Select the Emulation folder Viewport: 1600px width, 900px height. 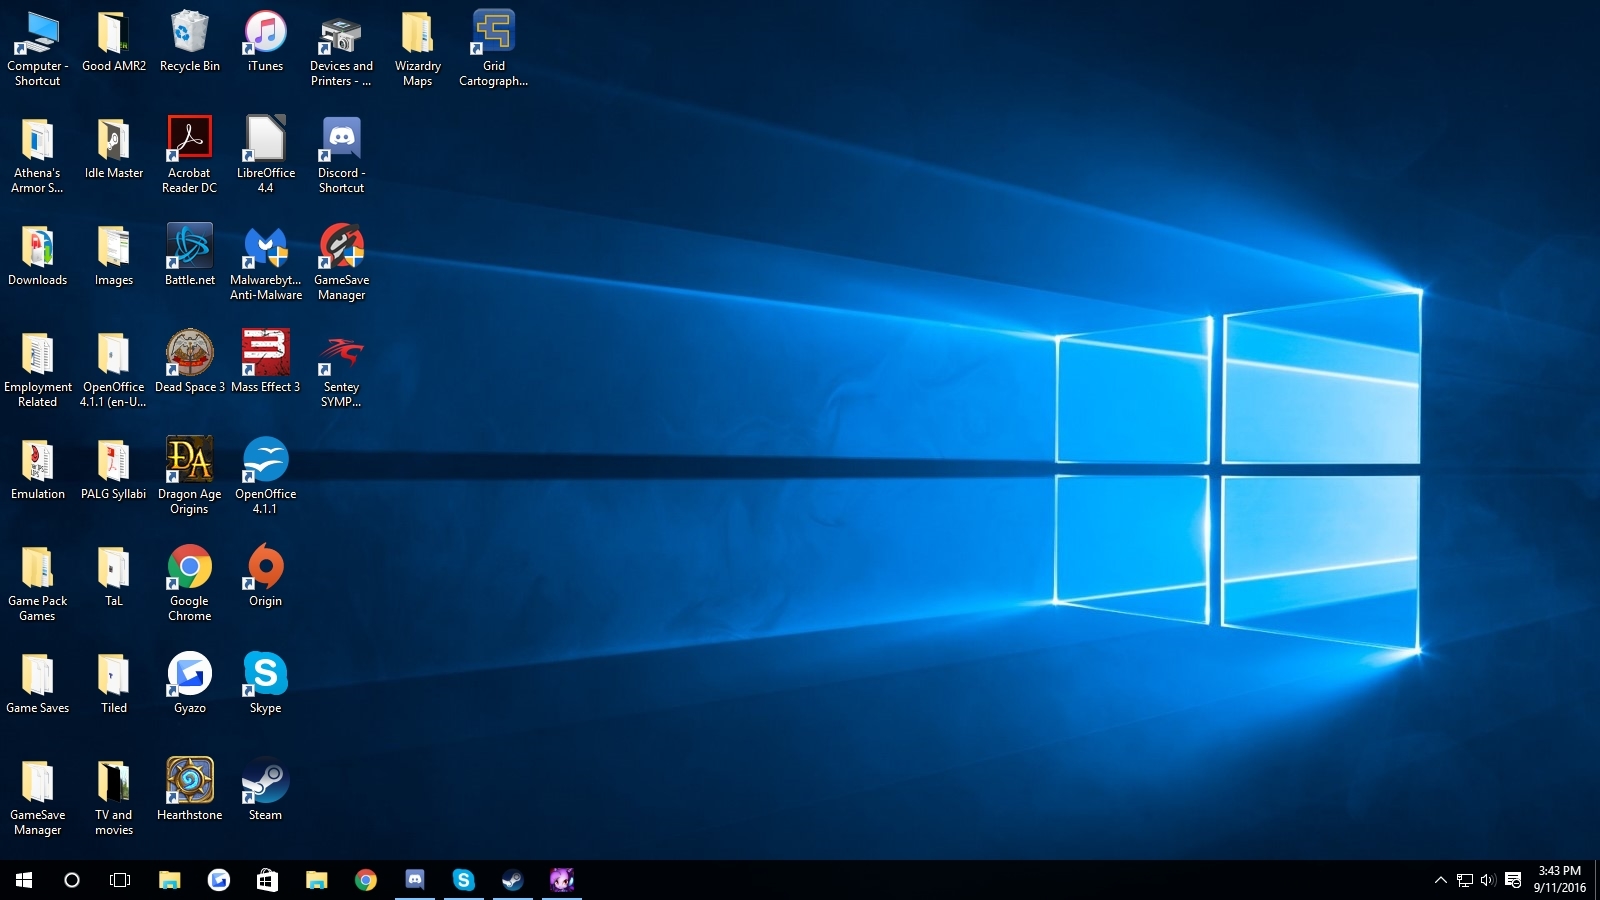click(x=38, y=470)
